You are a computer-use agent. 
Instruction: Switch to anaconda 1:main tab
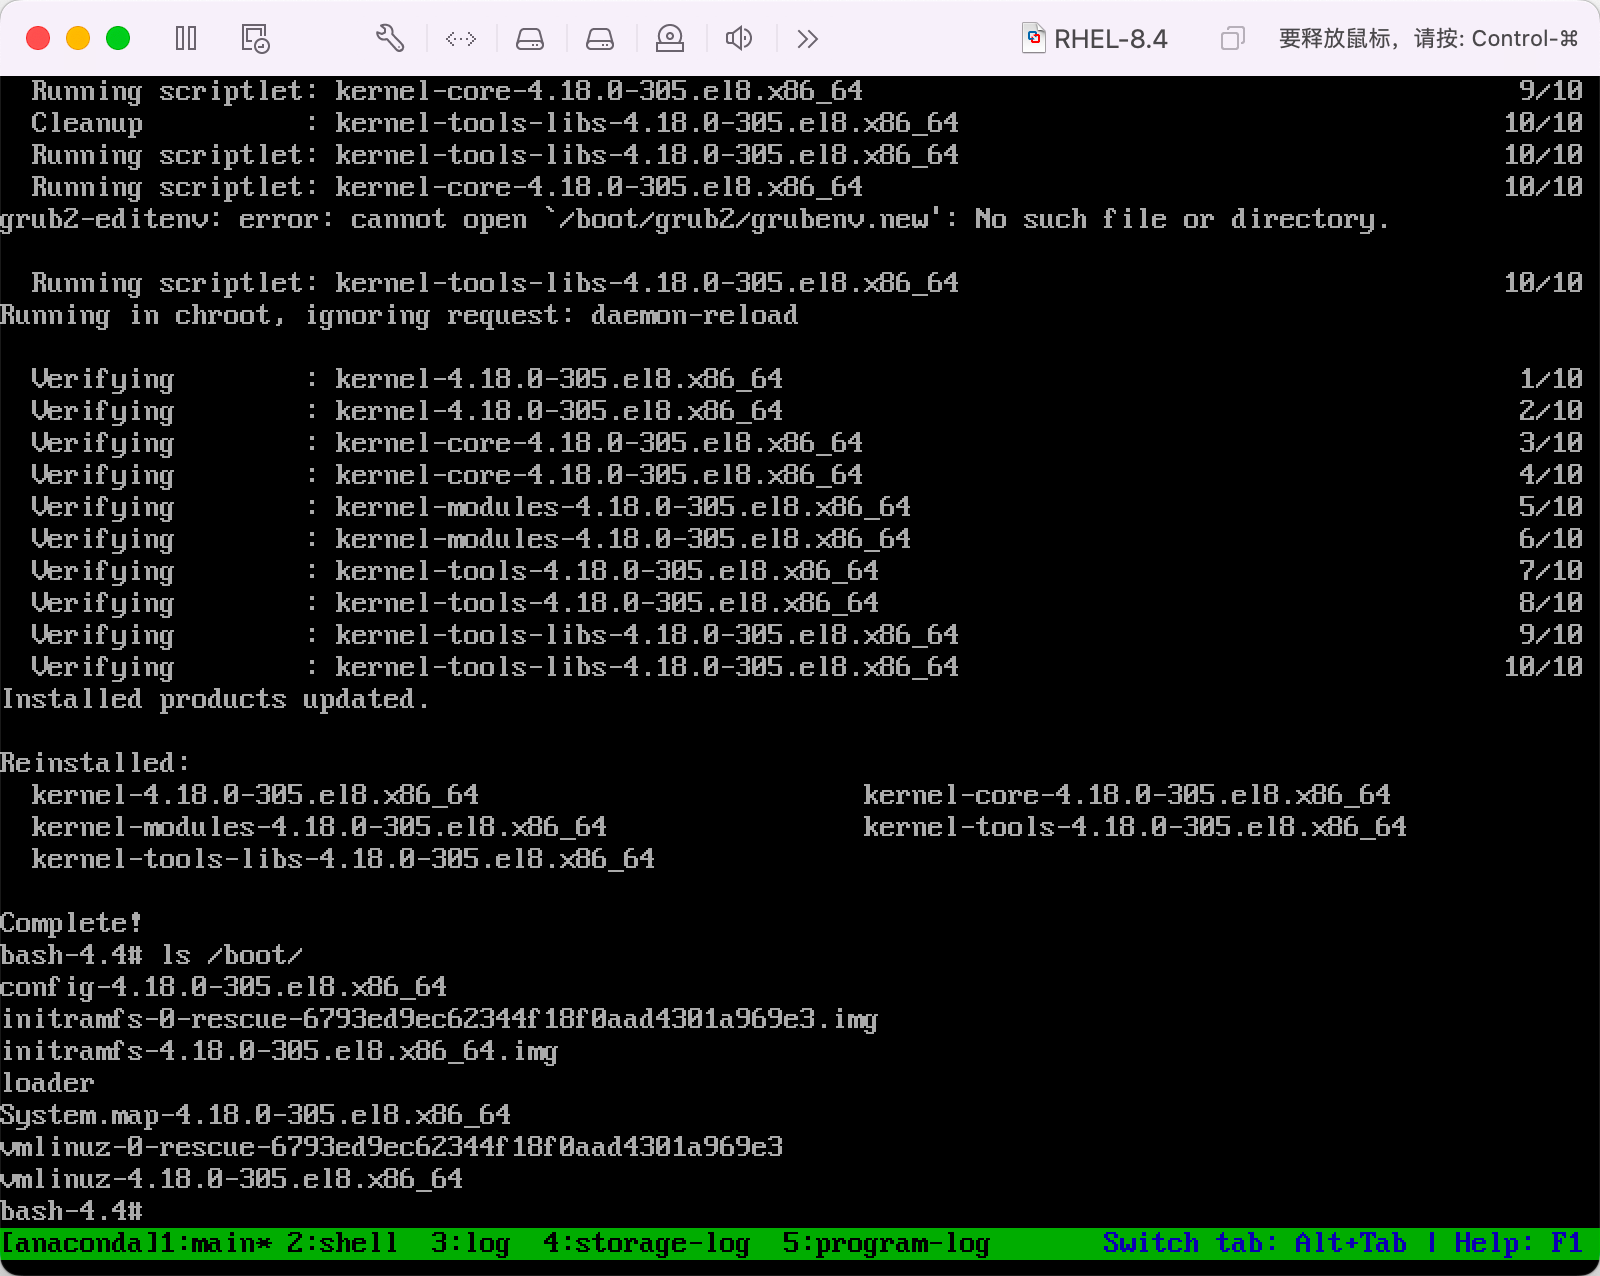point(136,1243)
